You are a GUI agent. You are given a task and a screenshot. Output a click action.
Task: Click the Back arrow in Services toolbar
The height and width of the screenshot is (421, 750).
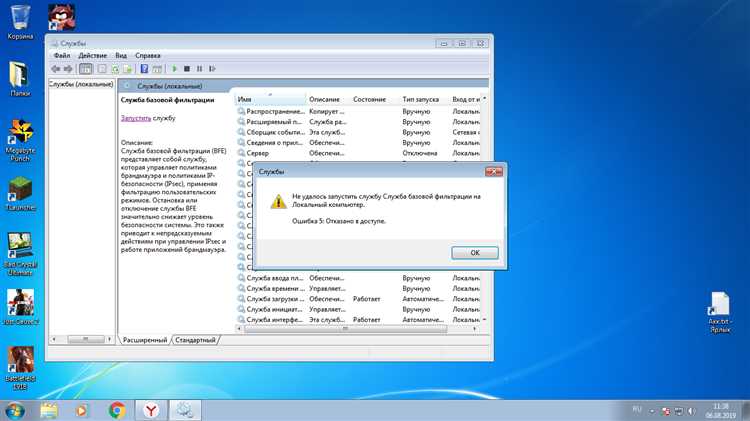click(55, 69)
